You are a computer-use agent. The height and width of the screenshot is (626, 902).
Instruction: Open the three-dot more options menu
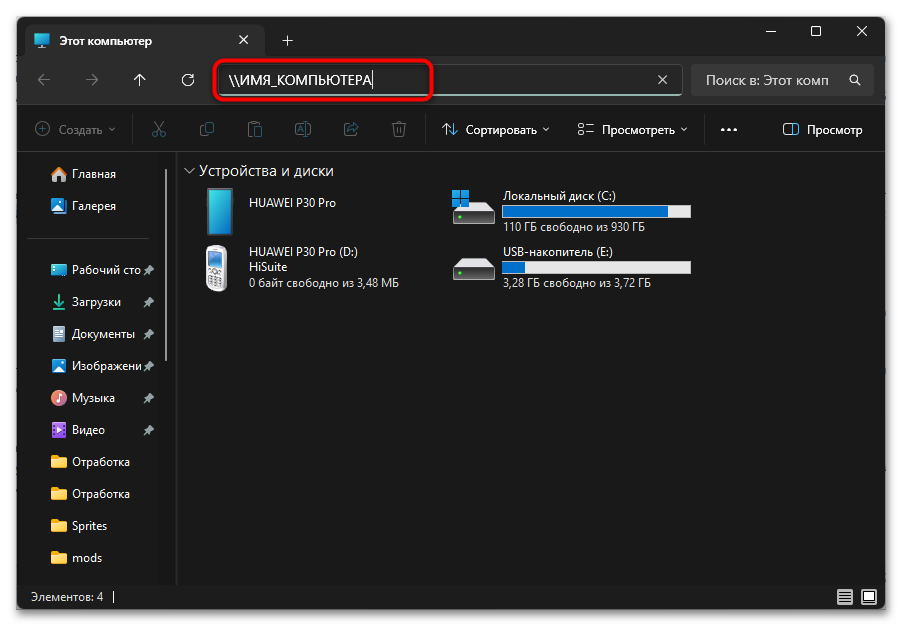coord(729,129)
